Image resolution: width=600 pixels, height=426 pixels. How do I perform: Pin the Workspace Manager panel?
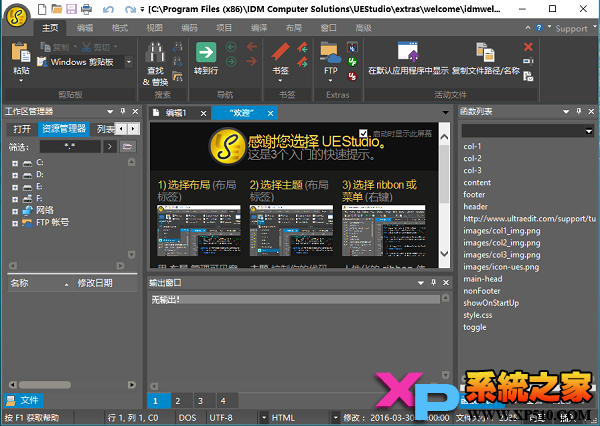122,111
